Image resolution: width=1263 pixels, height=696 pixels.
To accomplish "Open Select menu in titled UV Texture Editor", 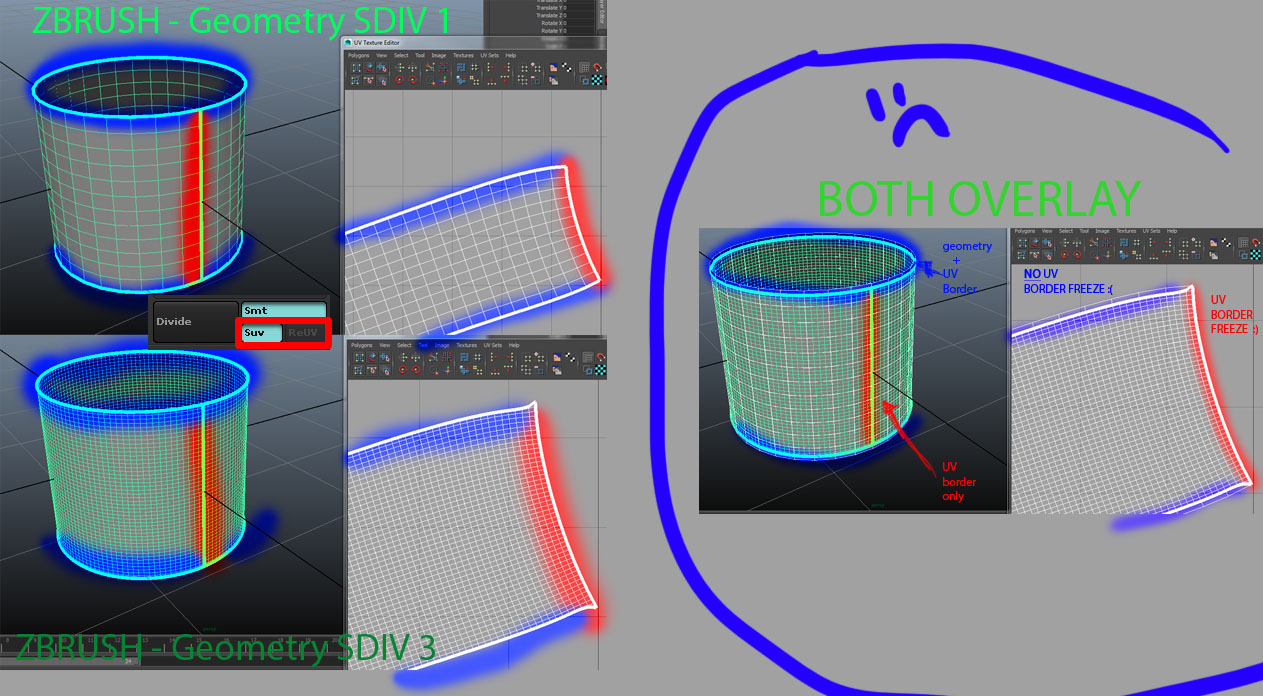I will point(401,55).
